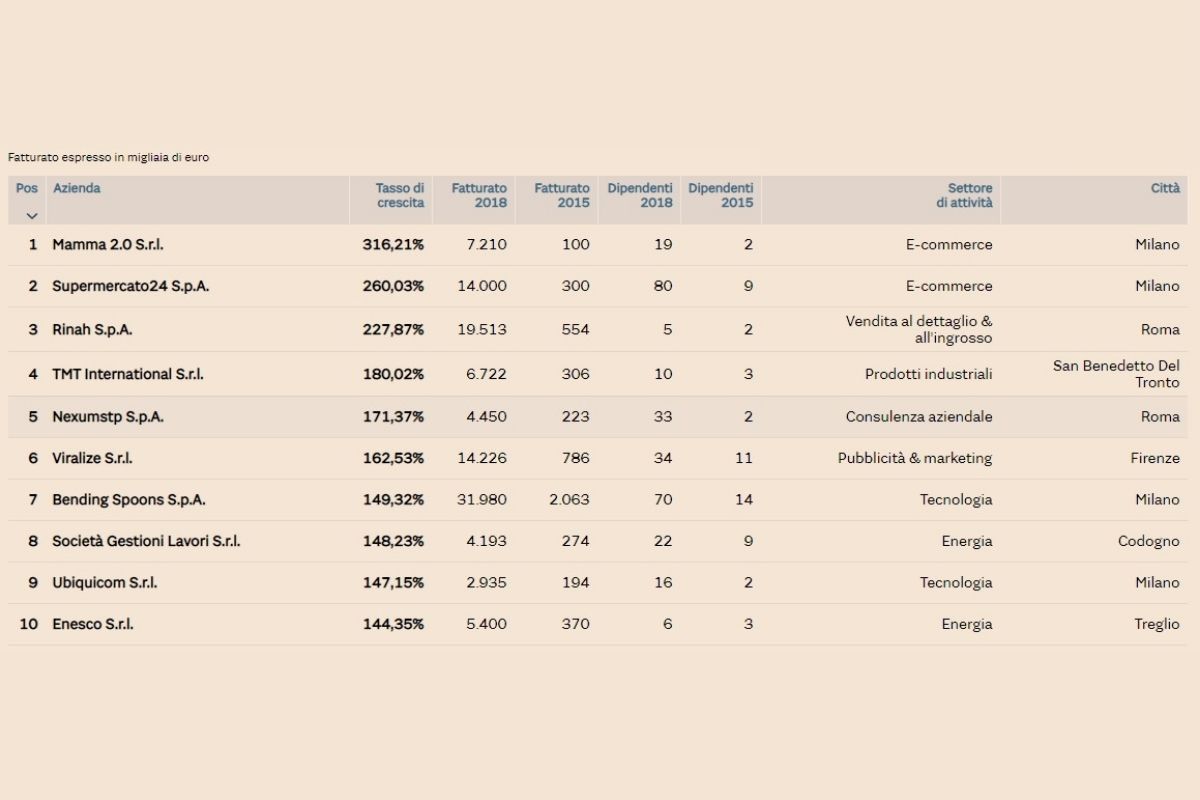The image size is (1200, 800).
Task: Click the Fatturato 2018 column header
Action: [479, 195]
